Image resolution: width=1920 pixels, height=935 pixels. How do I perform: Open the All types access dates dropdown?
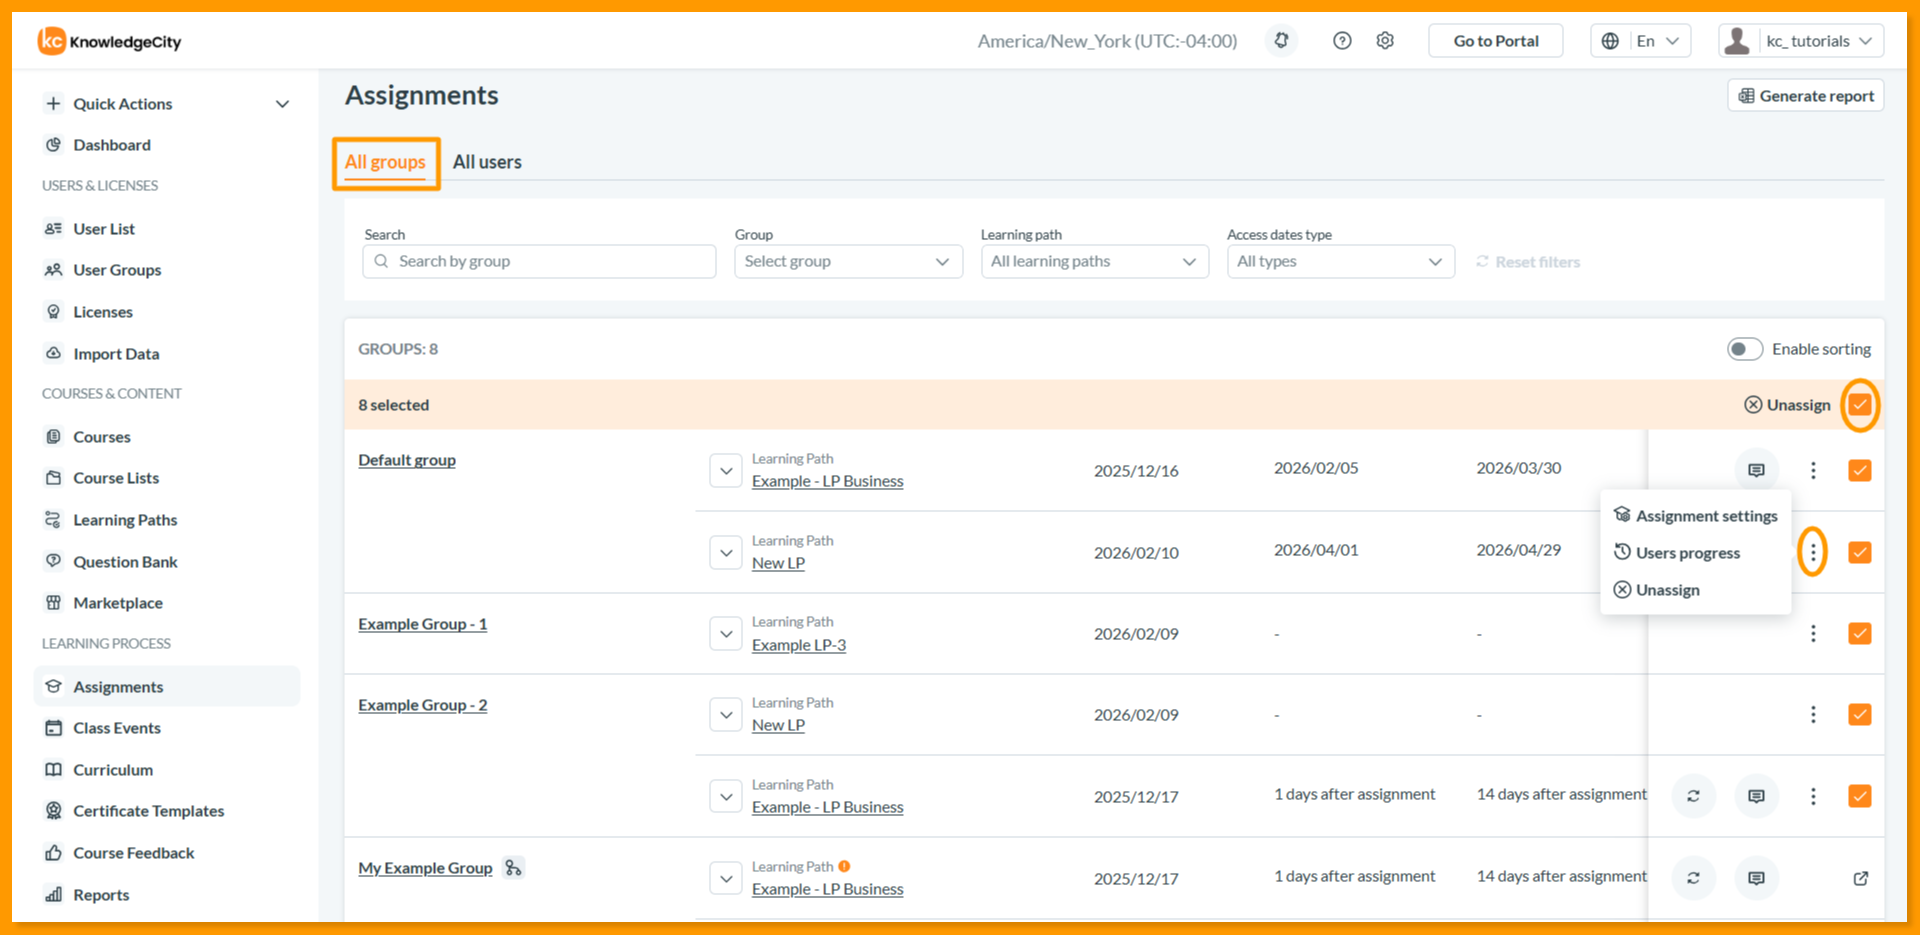1340,262
